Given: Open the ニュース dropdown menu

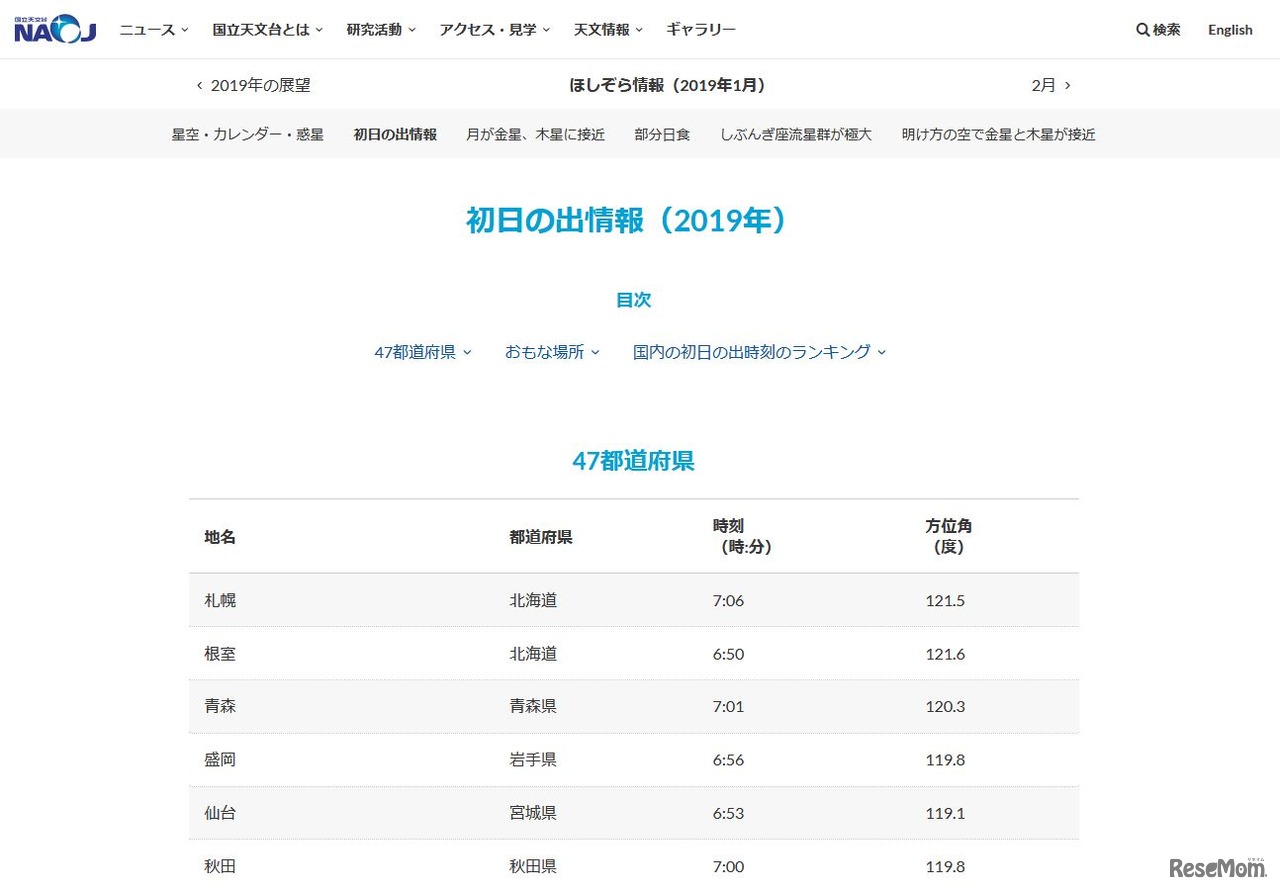Looking at the screenshot, I should coord(153,30).
